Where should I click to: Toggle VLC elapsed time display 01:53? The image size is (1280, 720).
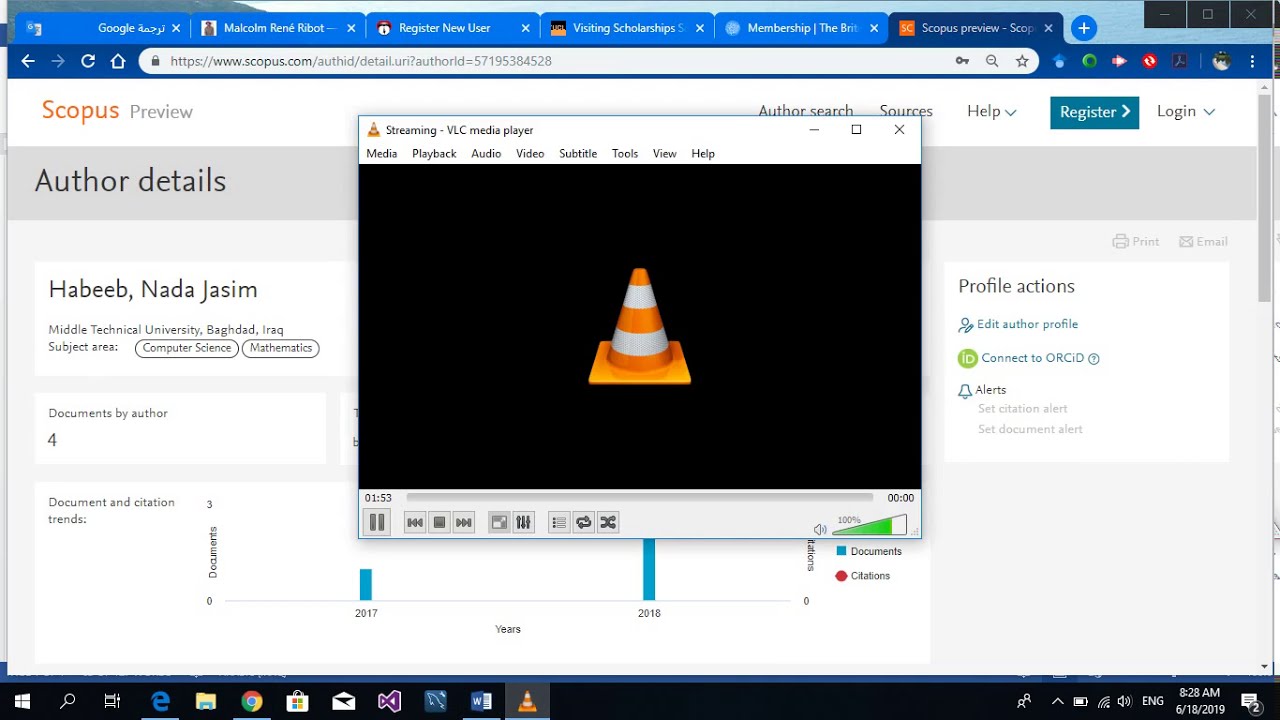[x=378, y=497]
